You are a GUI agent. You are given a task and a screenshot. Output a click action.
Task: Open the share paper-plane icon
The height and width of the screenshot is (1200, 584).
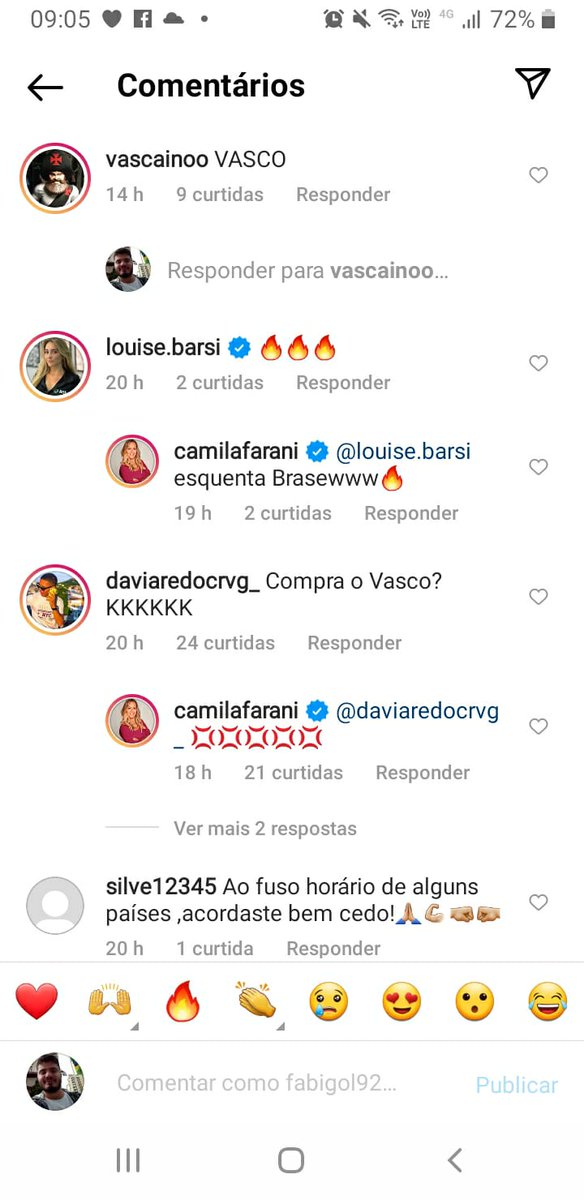(x=533, y=84)
